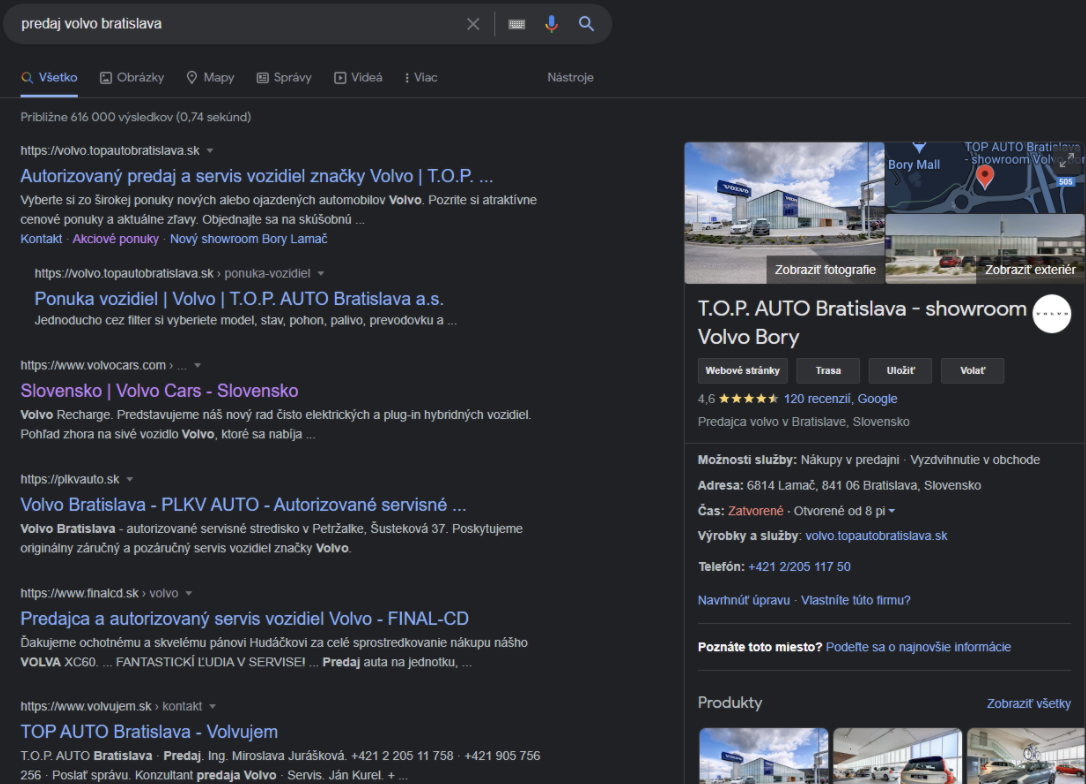The height and width of the screenshot is (784, 1086).
Task: Open the Správy tab
Action: [x=284, y=78]
